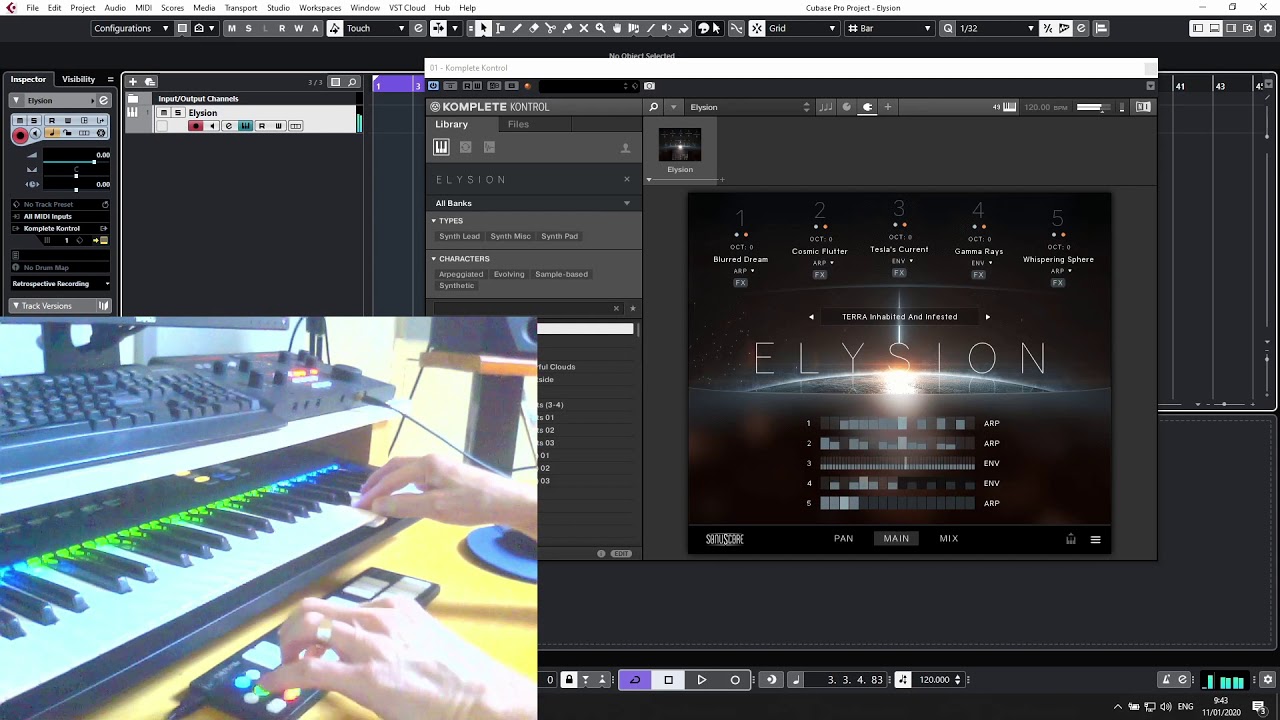Open the 1/32 quantize preset dropdown

997,28
